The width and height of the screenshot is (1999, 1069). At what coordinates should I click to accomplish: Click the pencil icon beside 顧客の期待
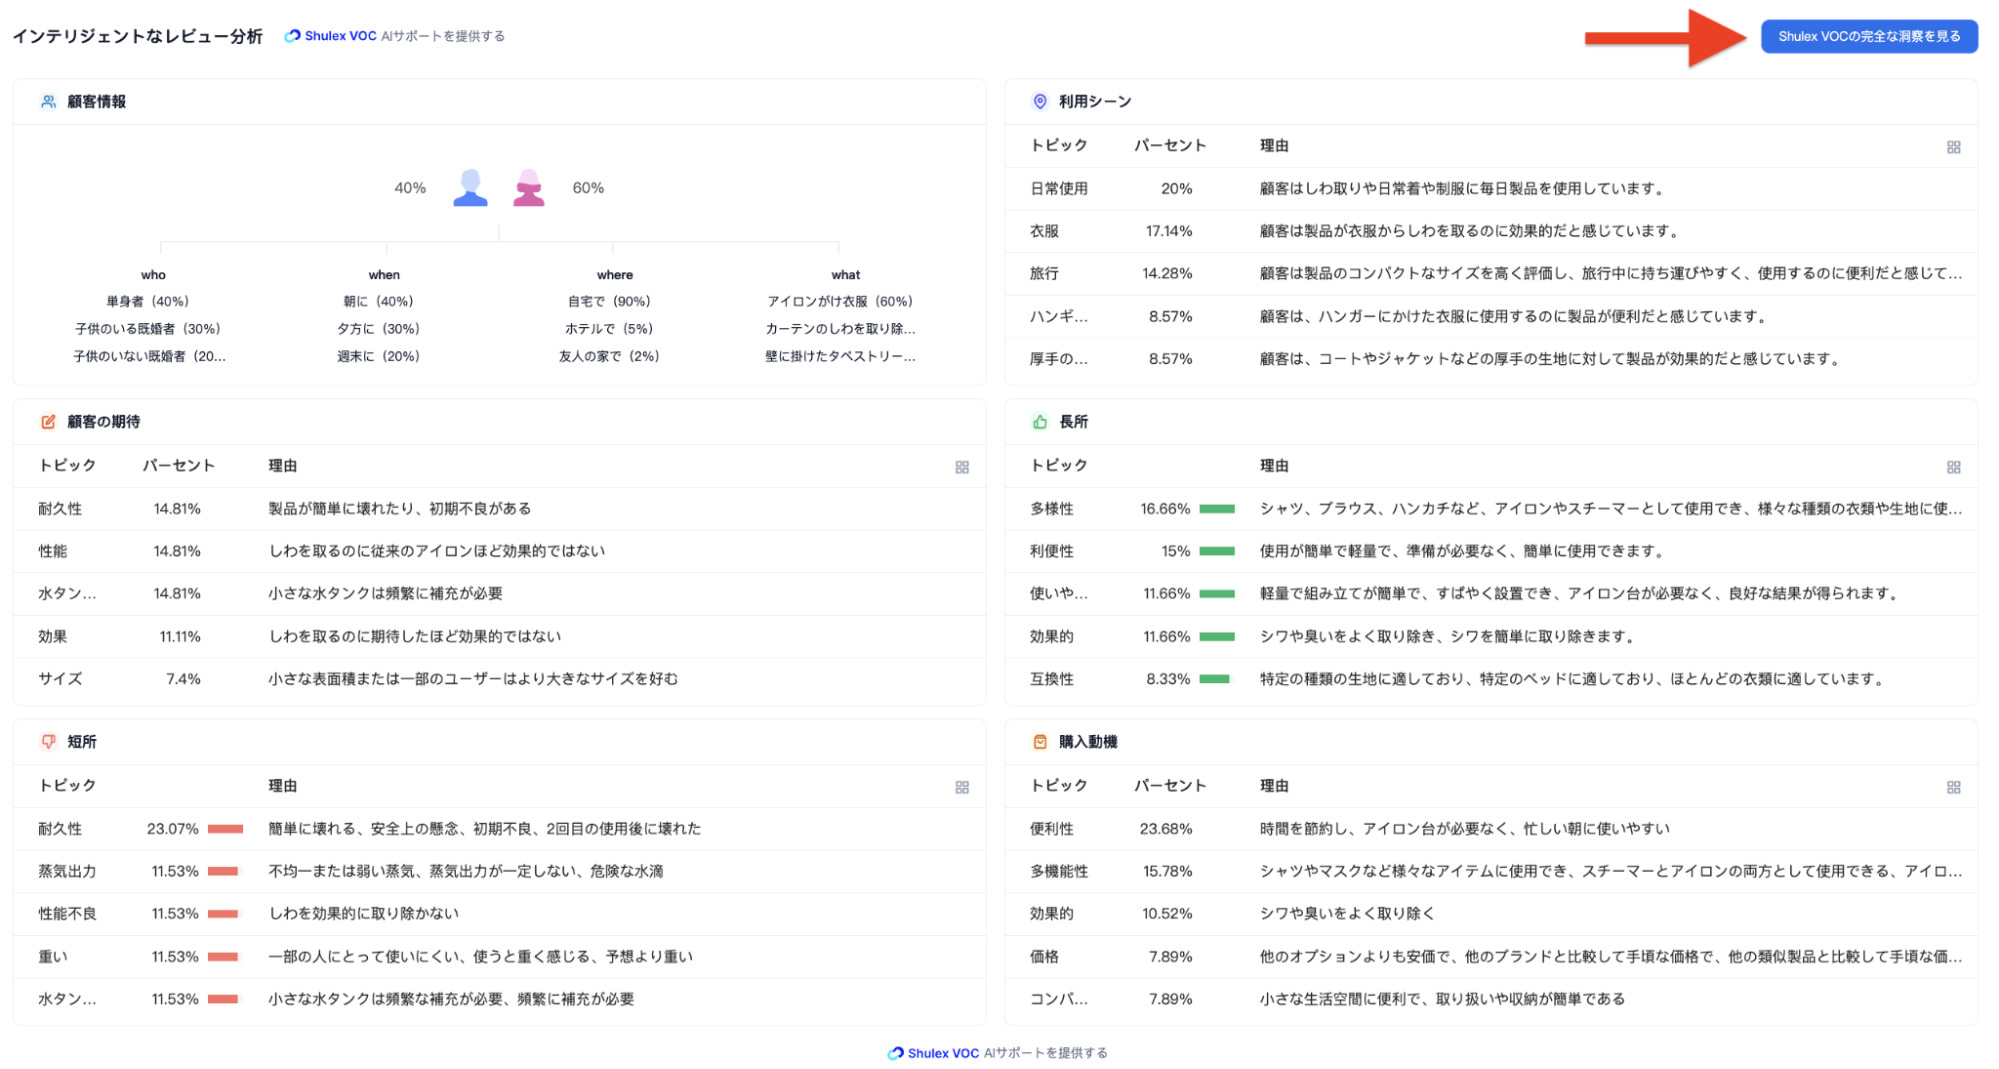47,422
